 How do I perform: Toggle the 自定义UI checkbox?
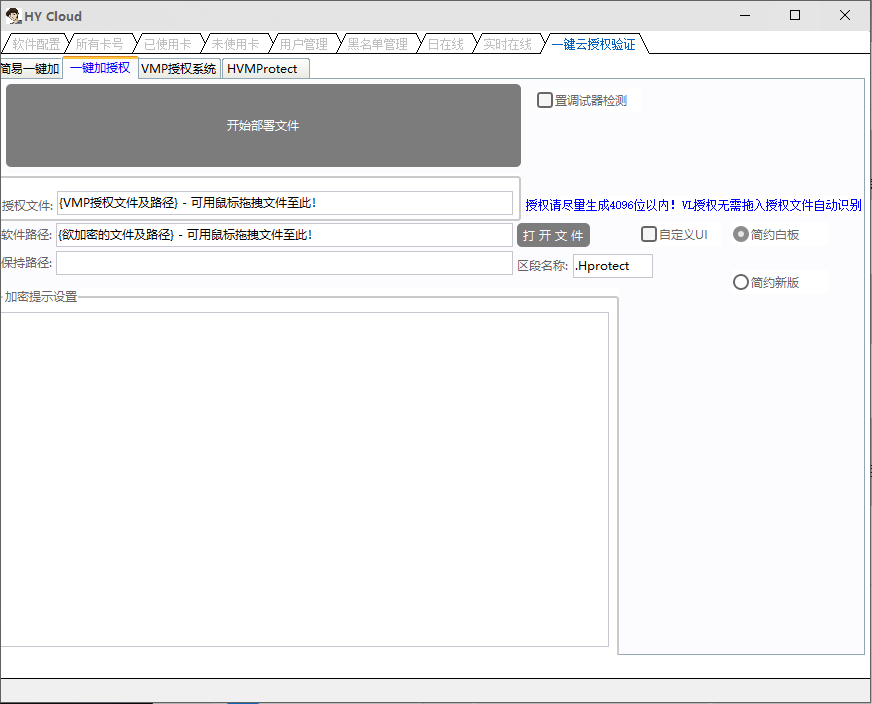tap(649, 234)
